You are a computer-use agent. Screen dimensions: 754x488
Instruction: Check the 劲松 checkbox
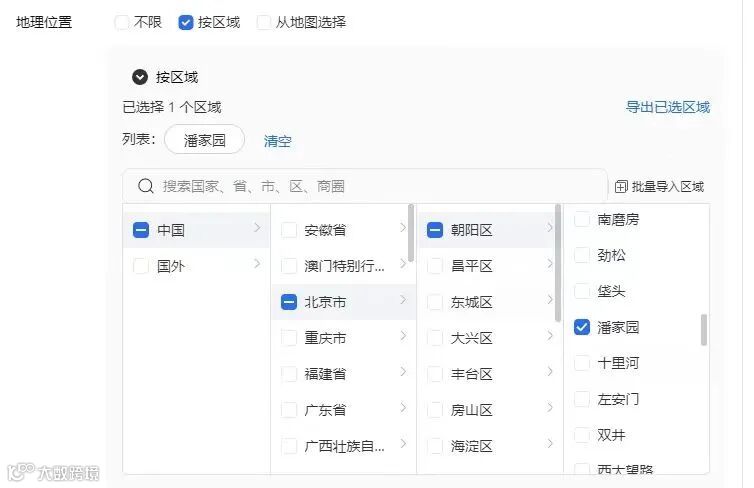coord(582,255)
